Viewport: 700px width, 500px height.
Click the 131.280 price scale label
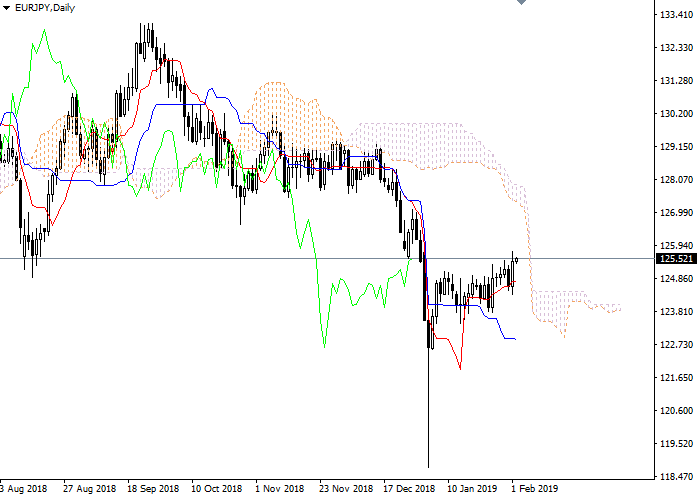pyautogui.click(x=676, y=81)
